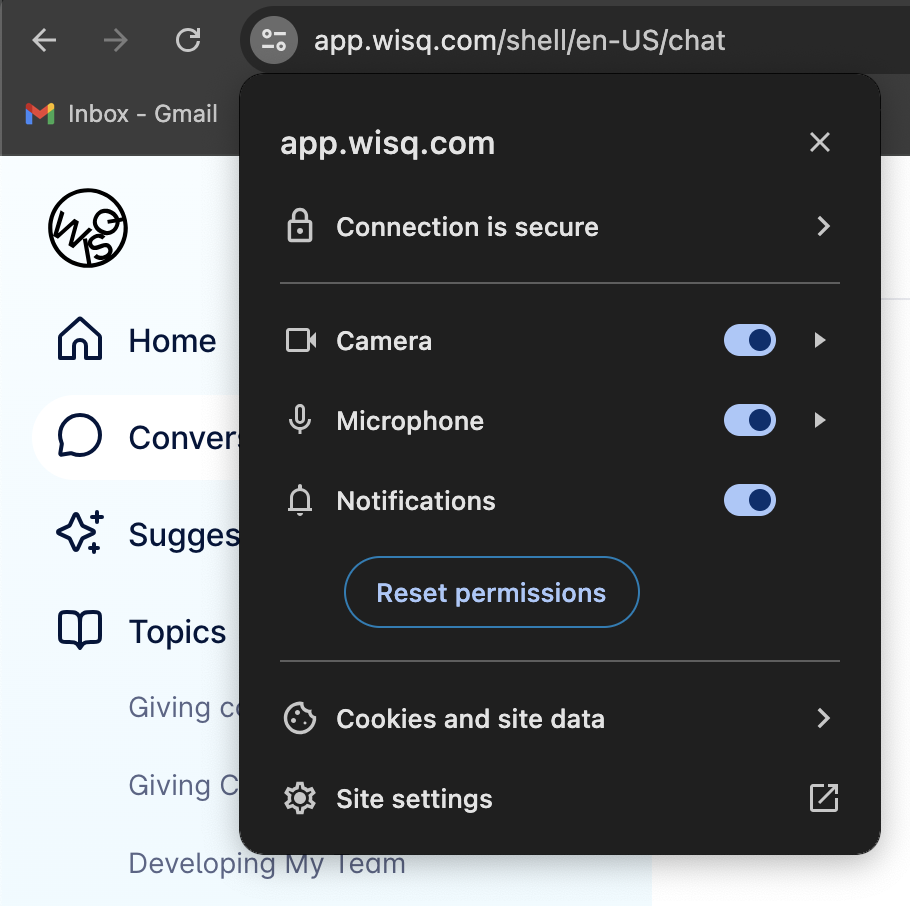The width and height of the screenshot is (910, 906).
Task: Click the browser reload icon
Action: [187, 40]
